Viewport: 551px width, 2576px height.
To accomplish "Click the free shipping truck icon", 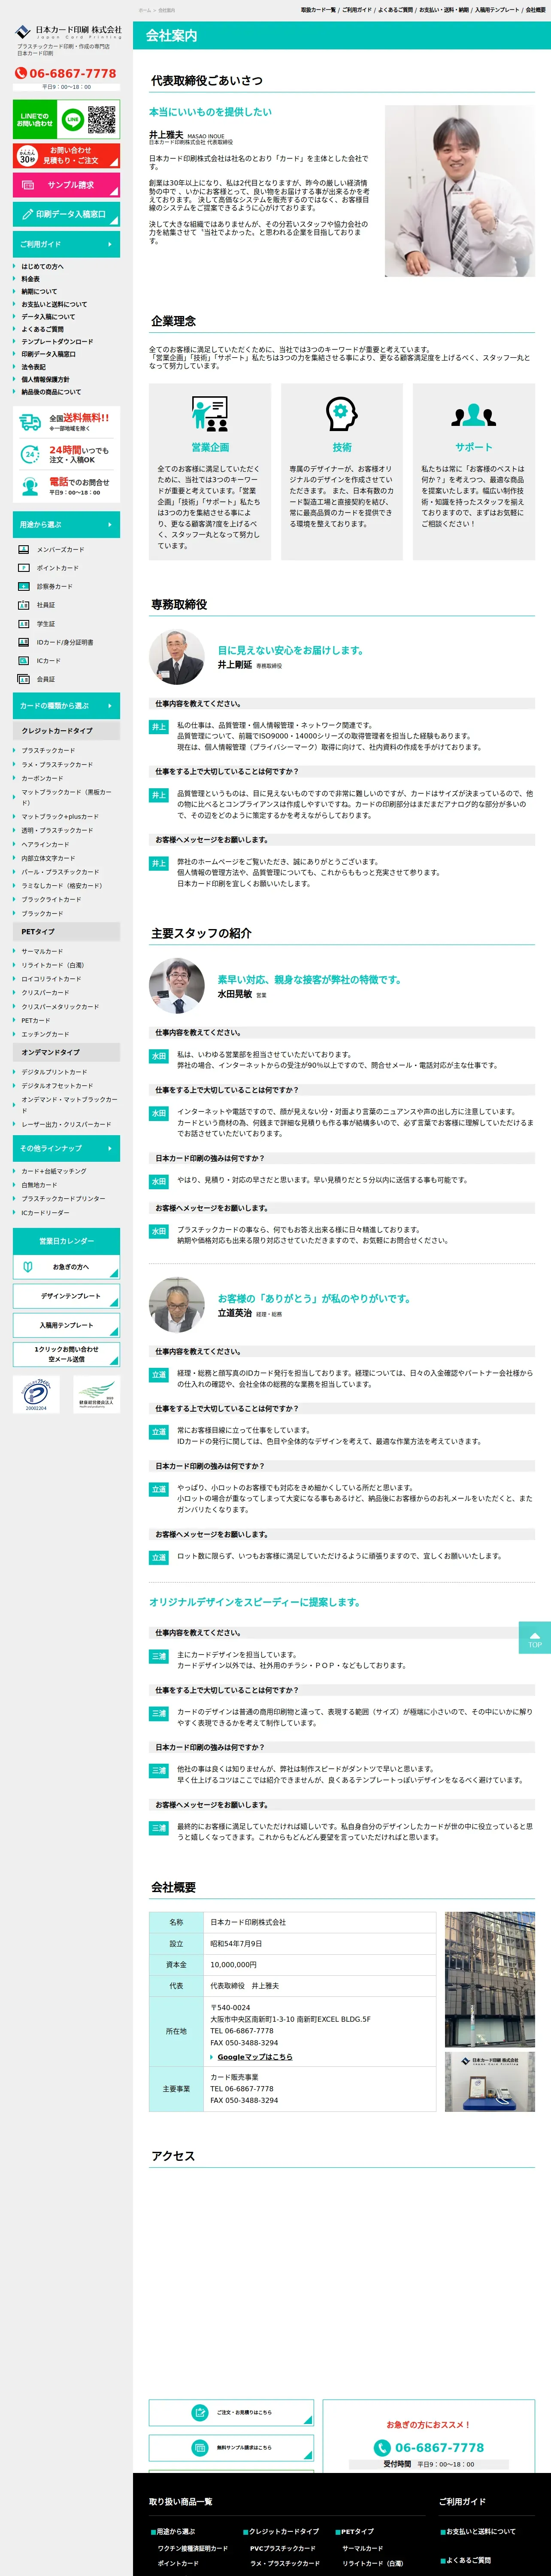I will pos(31,422).
